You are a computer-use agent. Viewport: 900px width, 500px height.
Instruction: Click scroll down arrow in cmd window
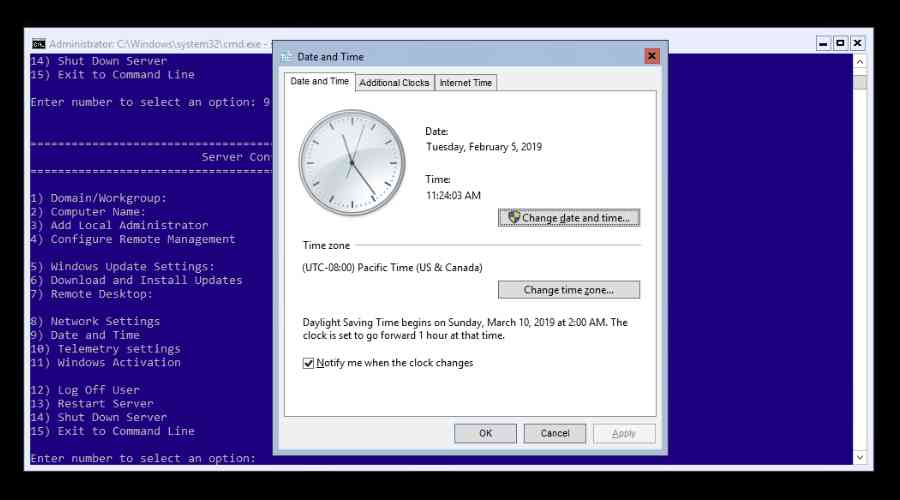pyautogui.click(x=860, y=458)
